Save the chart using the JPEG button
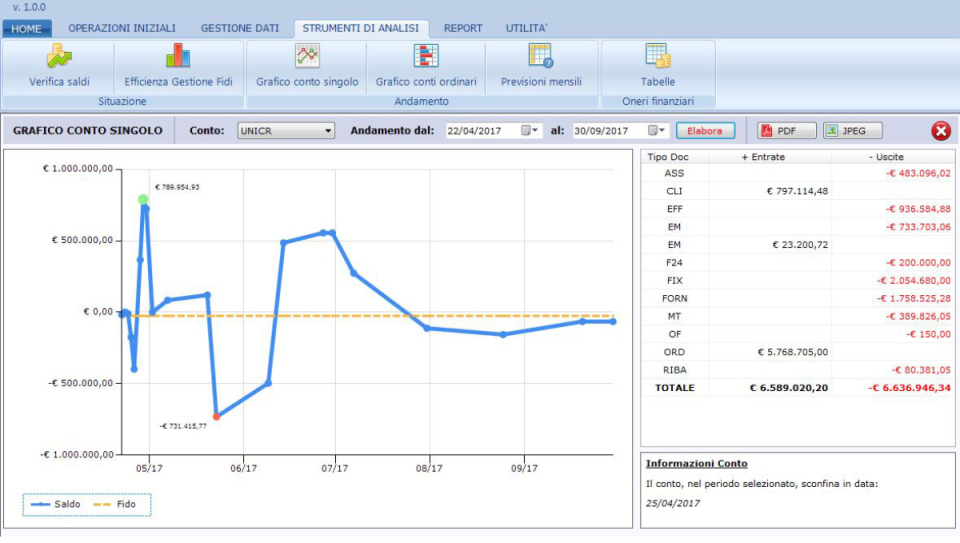960x543 pixels. pyautogui.click(x=853, y=131)
